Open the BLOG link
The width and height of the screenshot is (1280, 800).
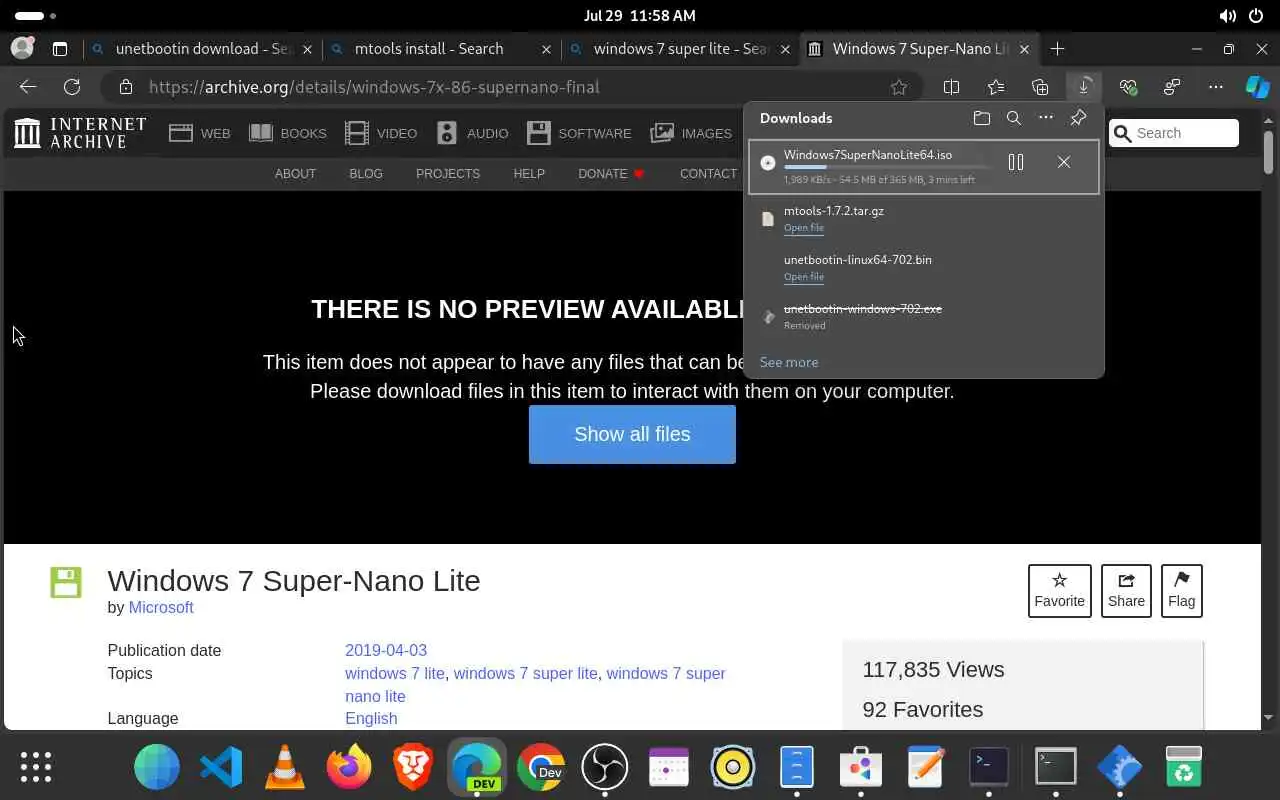tap(366, 174)
